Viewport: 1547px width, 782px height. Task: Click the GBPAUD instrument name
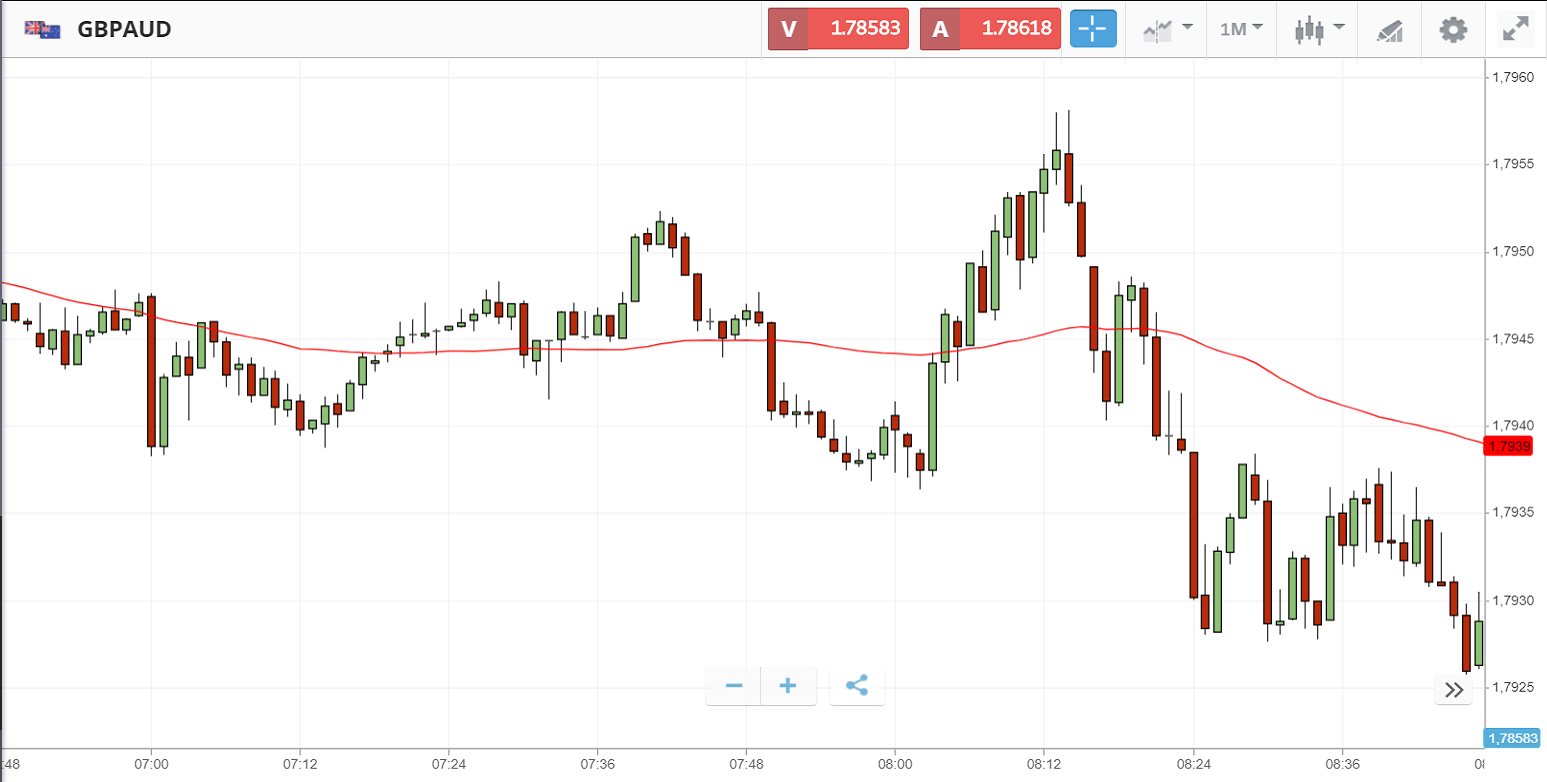click(124, 29)
